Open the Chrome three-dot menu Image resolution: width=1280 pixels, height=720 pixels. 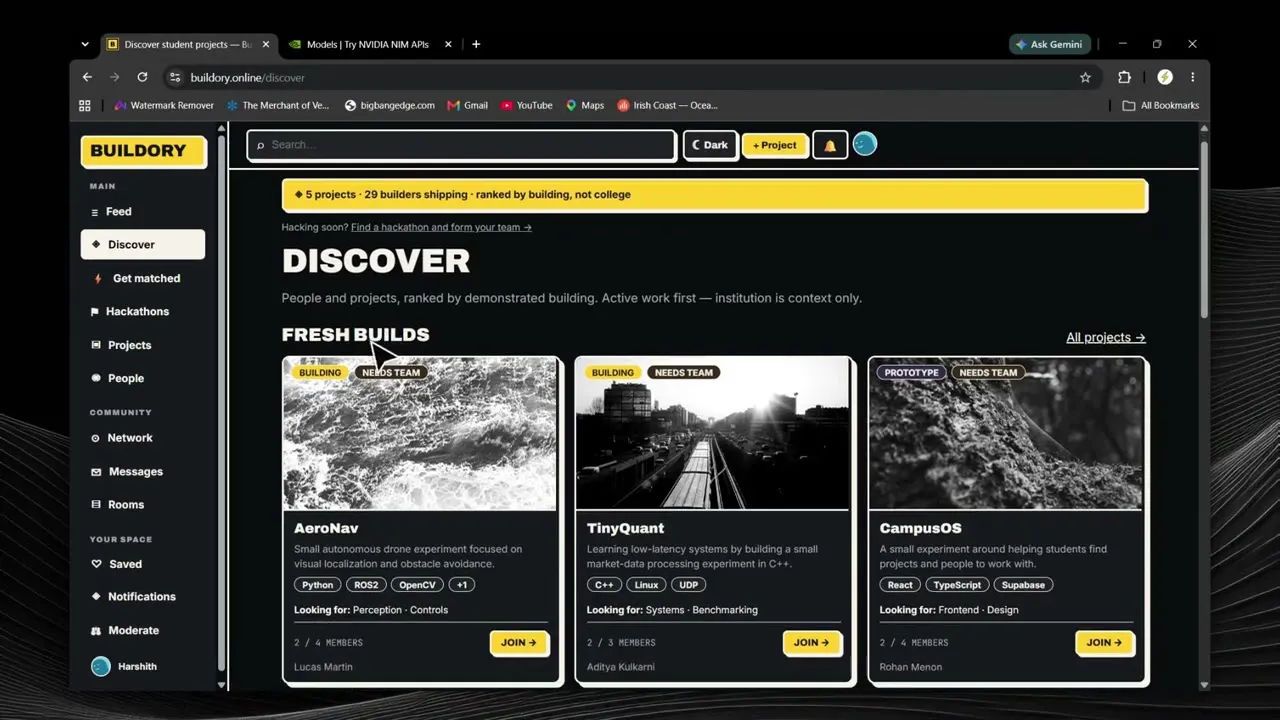pos(1192,77)
